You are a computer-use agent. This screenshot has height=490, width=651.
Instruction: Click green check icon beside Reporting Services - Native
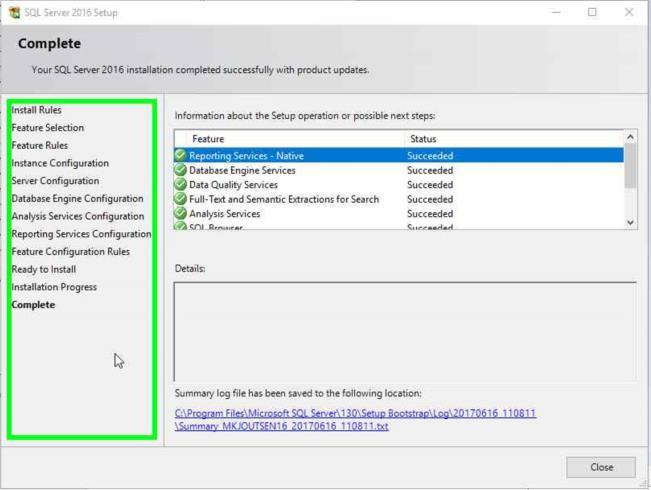click(180, 155)
